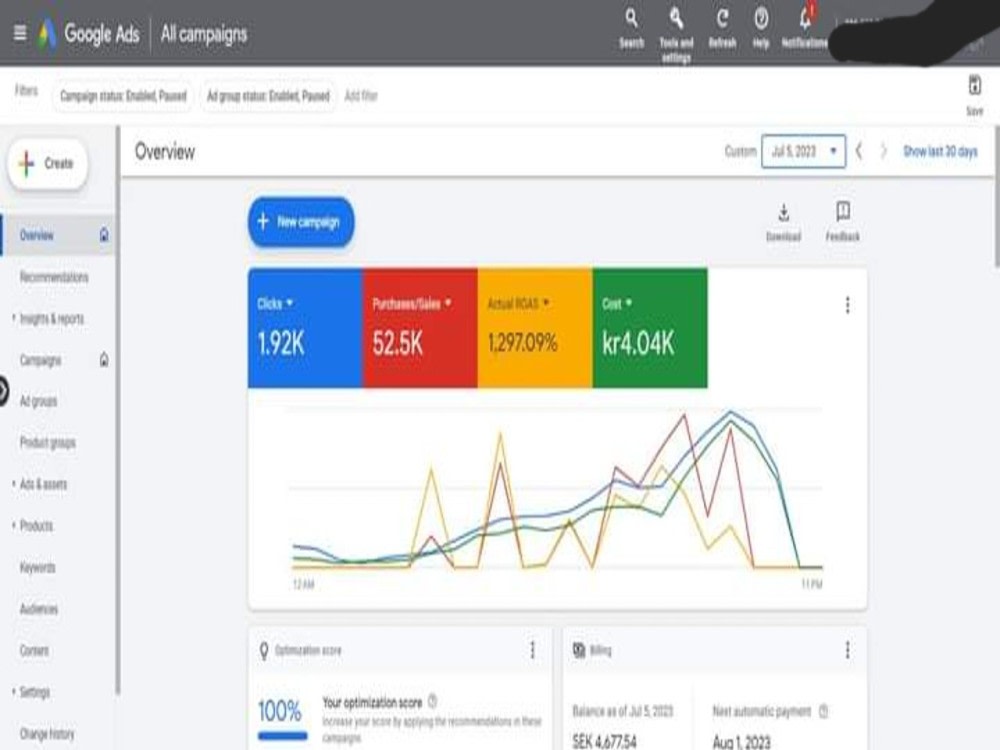Image resolution: width=1000 pixels, height=750 pixels.
Task: Open help tooltip for Next automatic payment
Action: tap(823, 711)
